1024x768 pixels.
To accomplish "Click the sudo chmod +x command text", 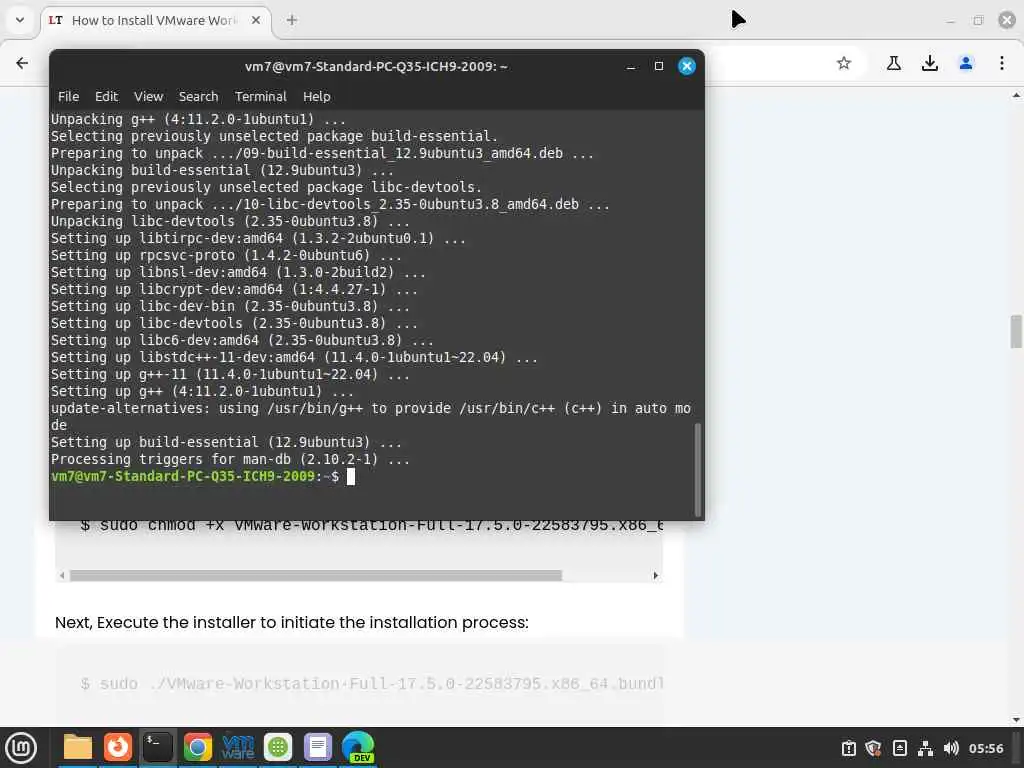I will click(372, 526).
